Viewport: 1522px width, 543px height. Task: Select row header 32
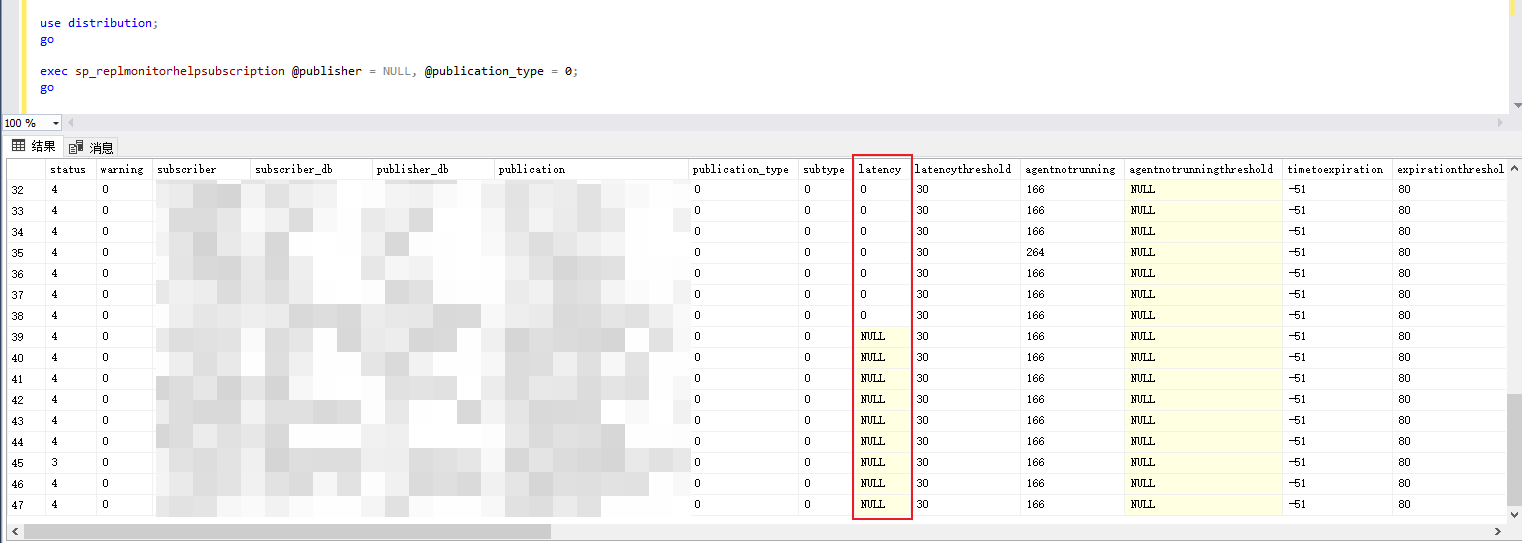tap(26, 190)
